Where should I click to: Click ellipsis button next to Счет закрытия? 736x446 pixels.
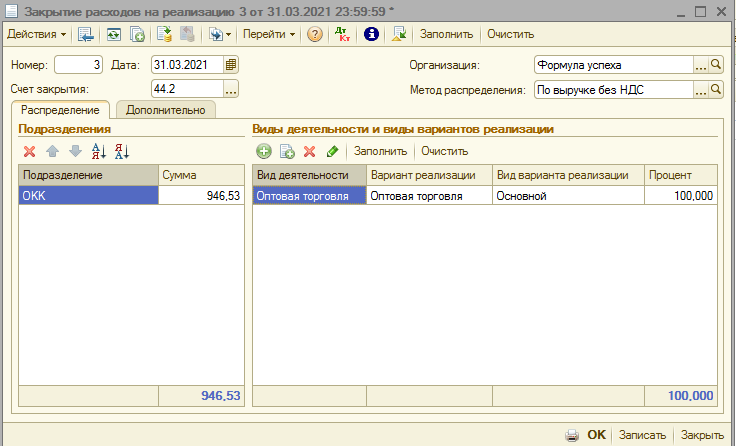point(231,90)
